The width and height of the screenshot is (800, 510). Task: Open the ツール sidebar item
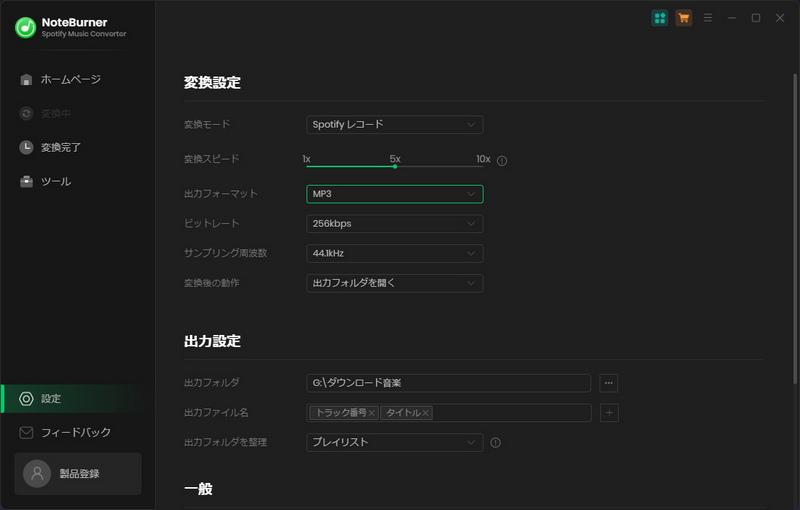pyautogui.click(x=55, y=181)
